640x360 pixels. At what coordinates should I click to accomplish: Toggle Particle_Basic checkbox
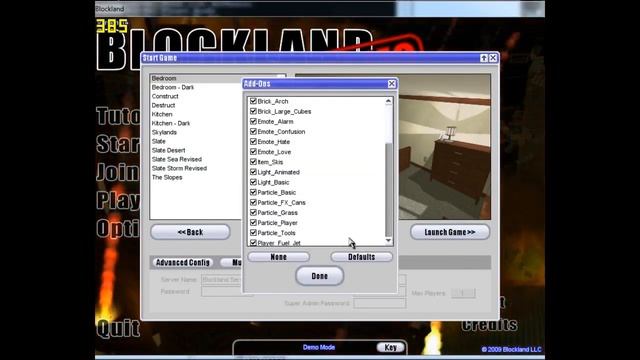click(253, 192)
